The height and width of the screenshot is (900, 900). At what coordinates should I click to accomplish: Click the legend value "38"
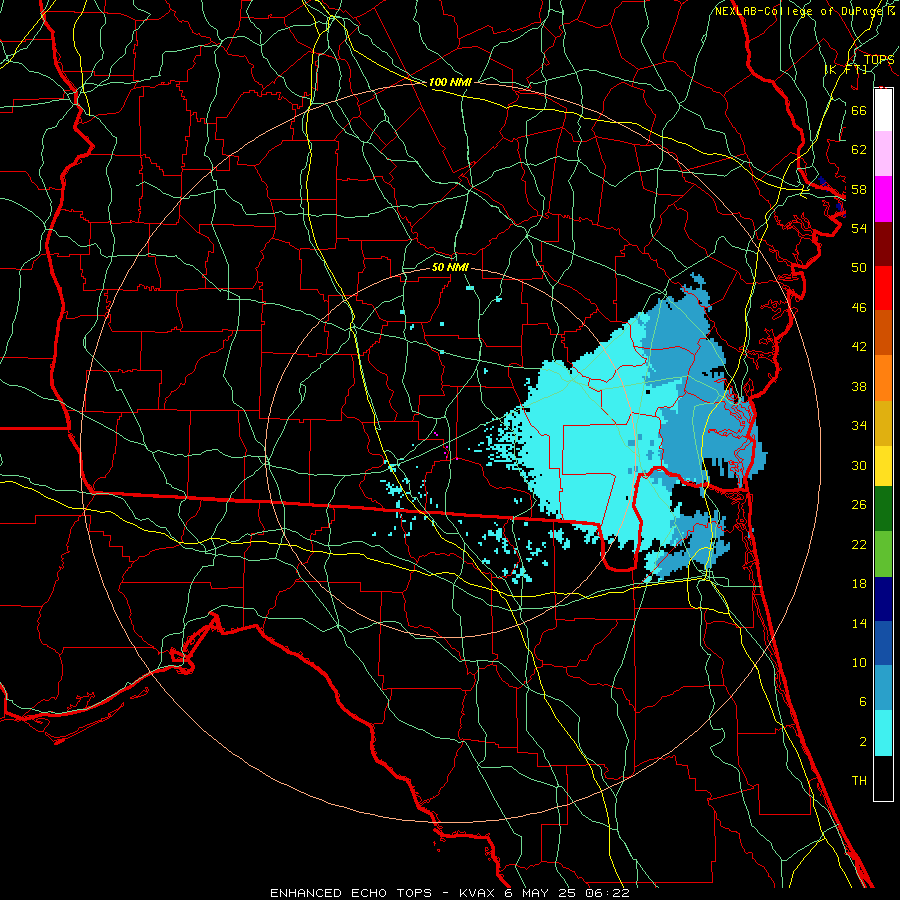(859, 386)
